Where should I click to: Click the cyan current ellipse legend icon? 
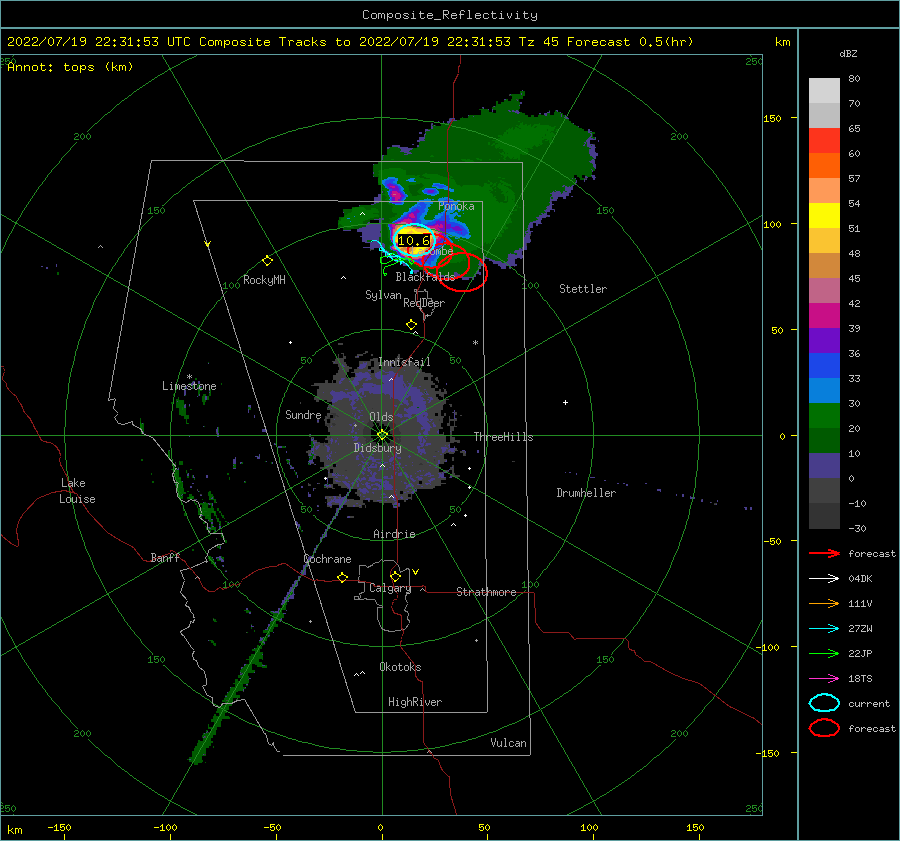(824, 703)
